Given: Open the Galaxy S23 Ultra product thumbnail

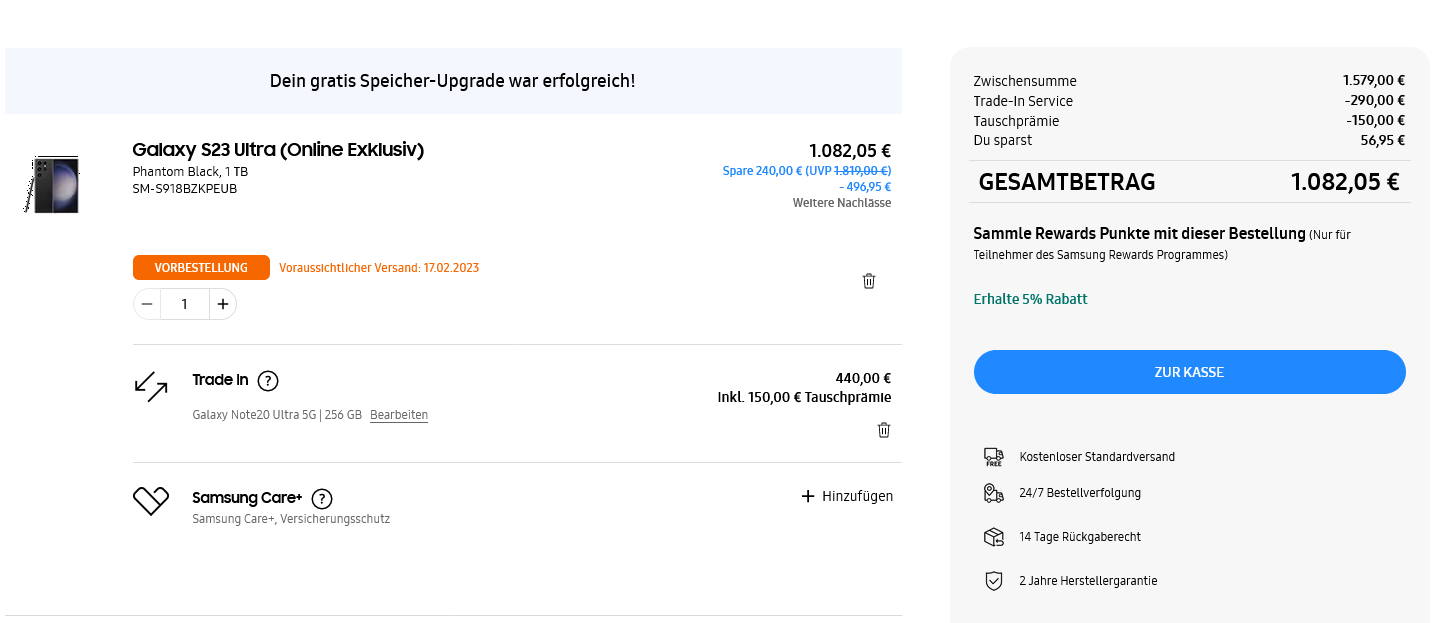Looking at the screenshot, I should click(x=54, y=184).
